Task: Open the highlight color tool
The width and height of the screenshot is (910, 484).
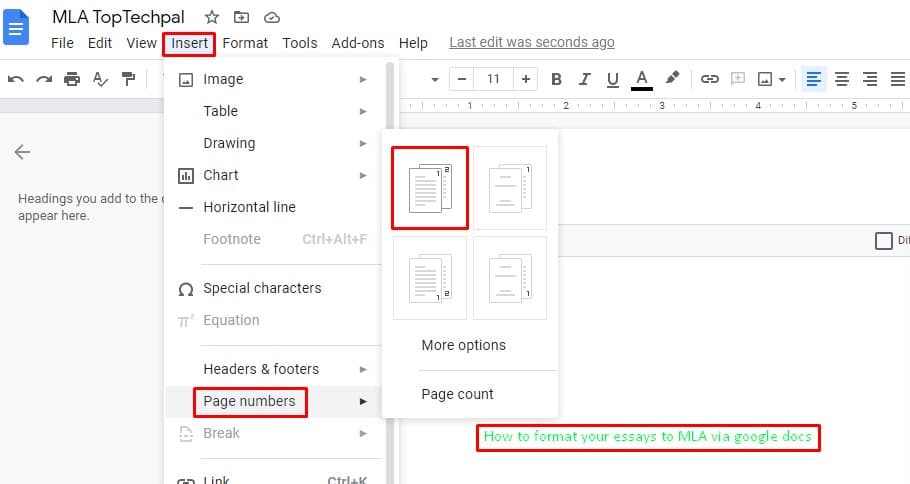Action: pos(672,78)
